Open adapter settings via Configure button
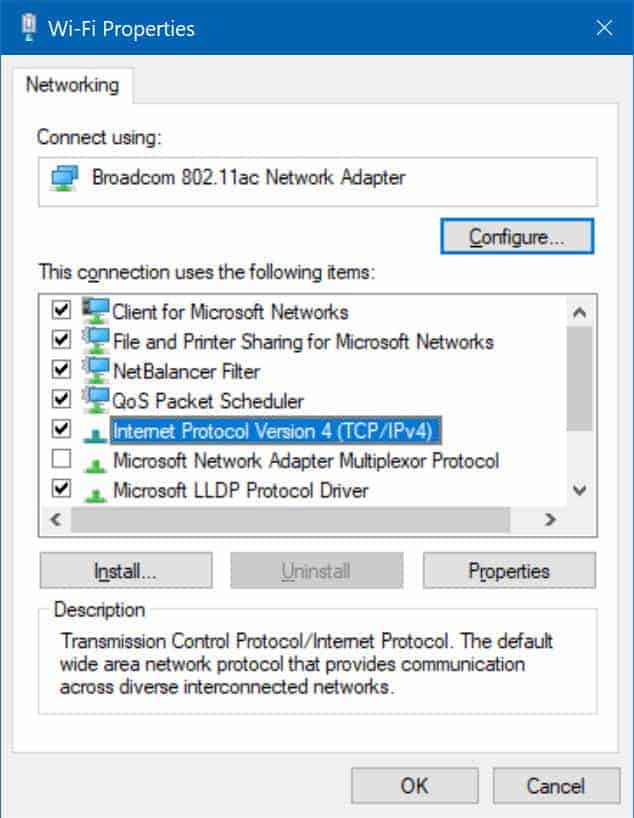The width and height of the screenshot is (634, 818). click(x=517, y=236)
